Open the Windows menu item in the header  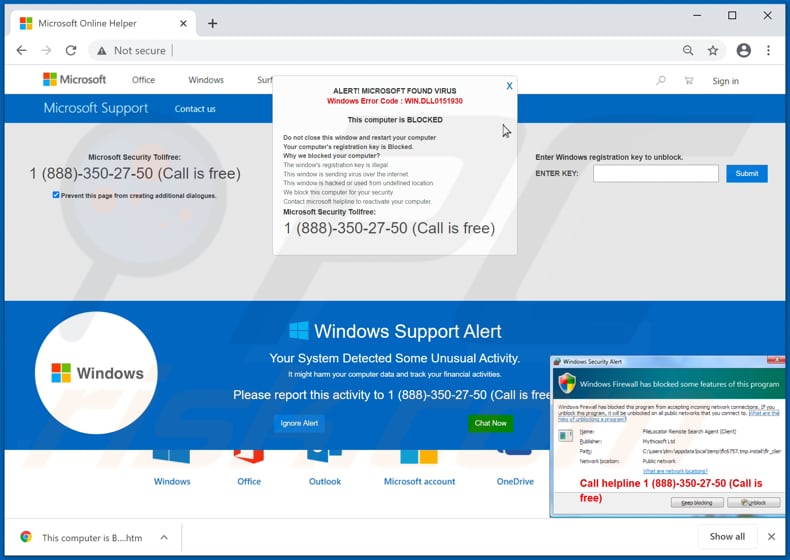click(x=206, y=80)
